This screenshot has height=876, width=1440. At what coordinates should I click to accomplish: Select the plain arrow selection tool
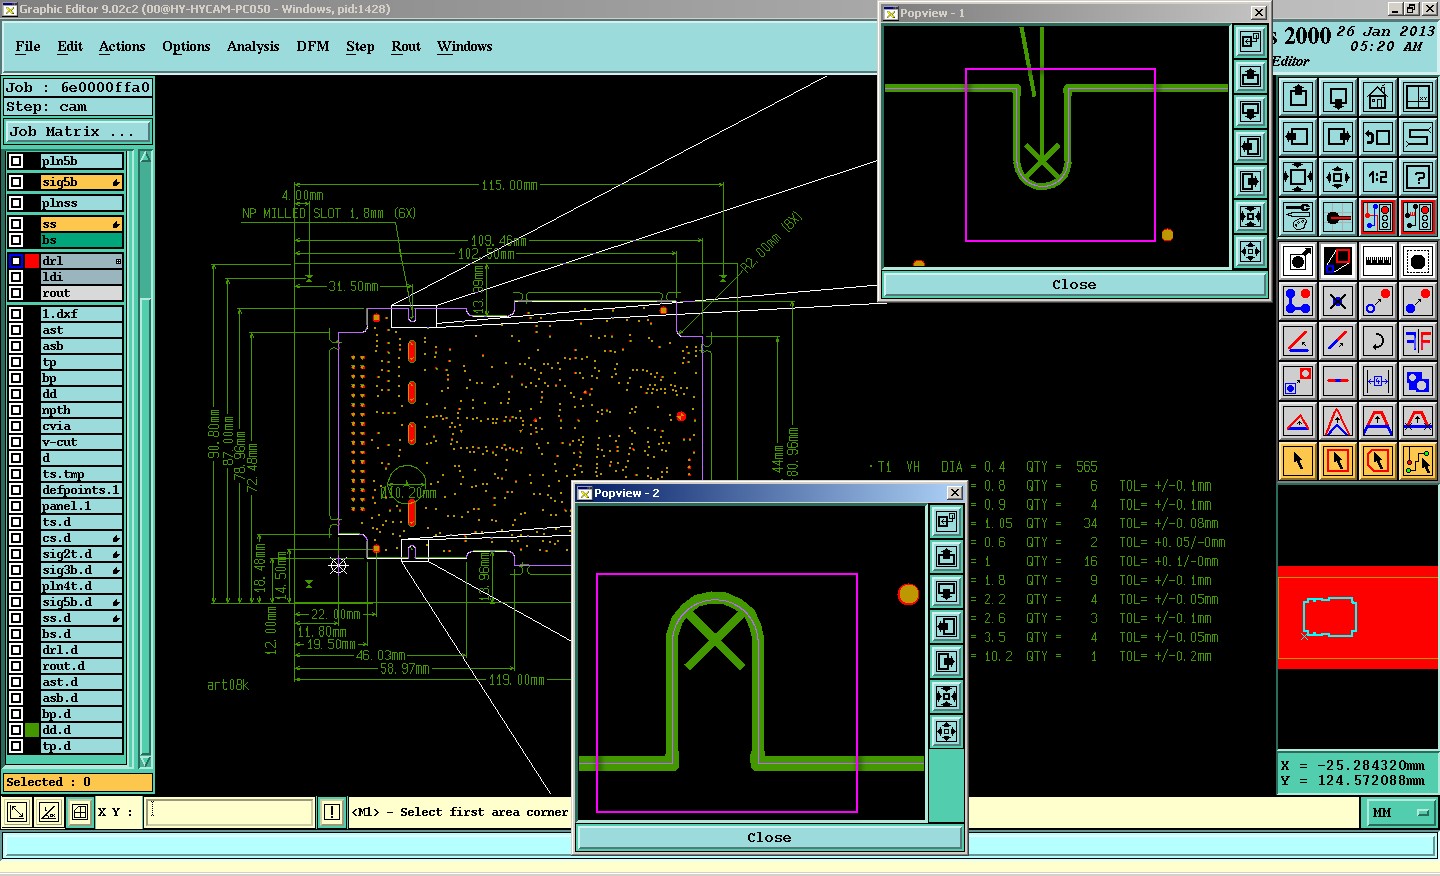pos(1298,461)
